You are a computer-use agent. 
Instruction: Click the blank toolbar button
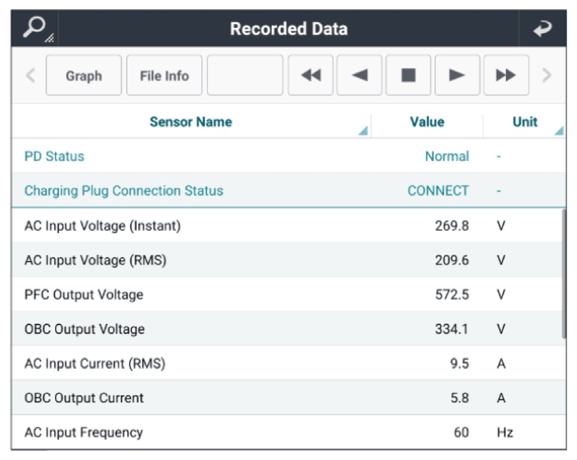[x=245, y=75]
